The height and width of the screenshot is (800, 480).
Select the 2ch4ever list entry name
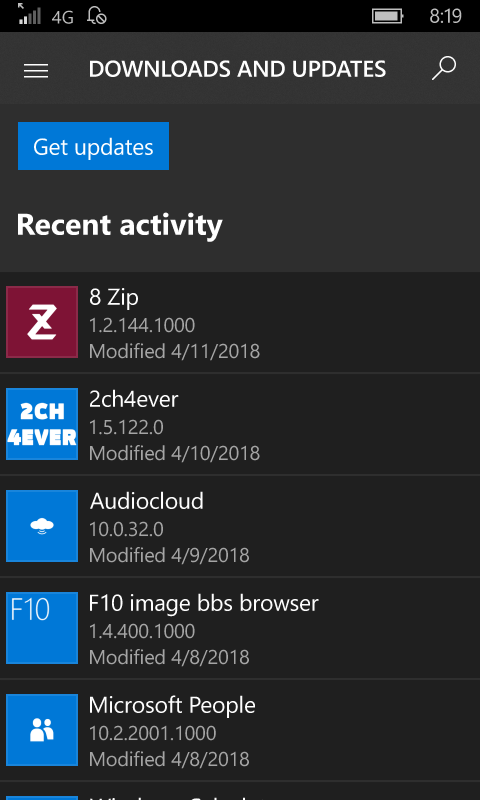(x=134, y=399)
